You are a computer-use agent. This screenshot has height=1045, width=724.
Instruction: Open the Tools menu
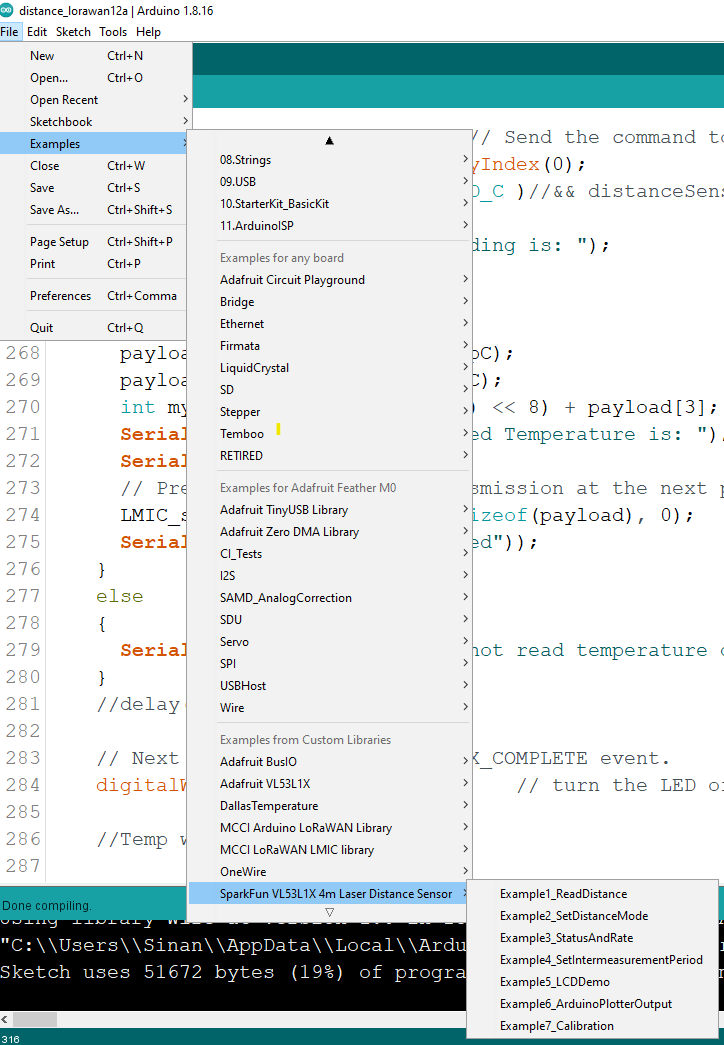(x=113, y=32)
